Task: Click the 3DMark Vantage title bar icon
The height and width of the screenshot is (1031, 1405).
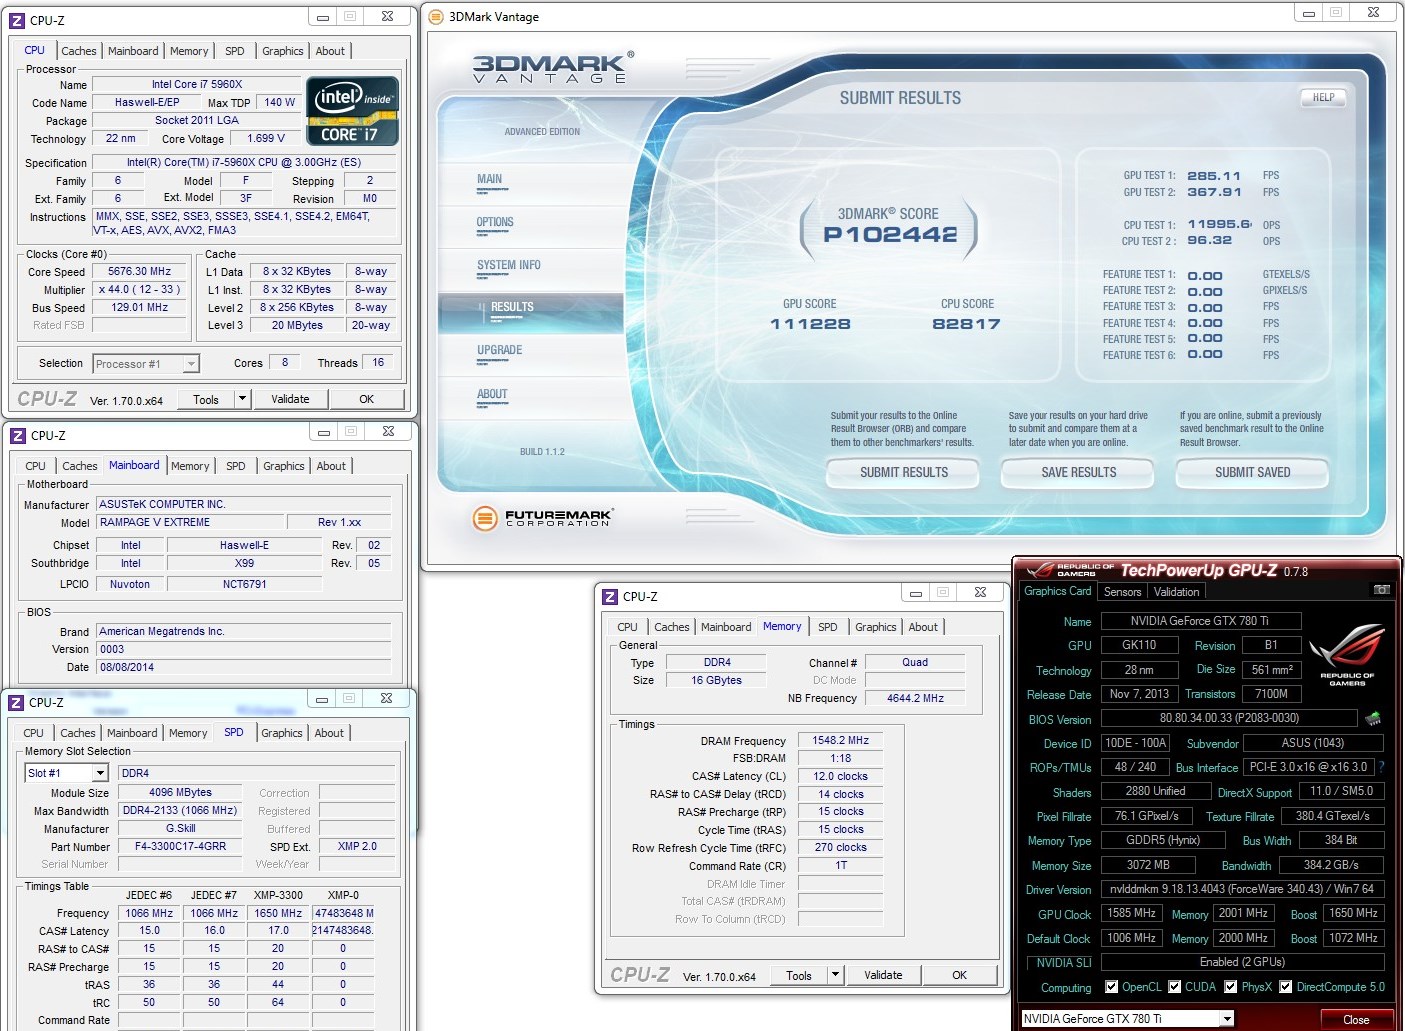Action: [436, 16]
